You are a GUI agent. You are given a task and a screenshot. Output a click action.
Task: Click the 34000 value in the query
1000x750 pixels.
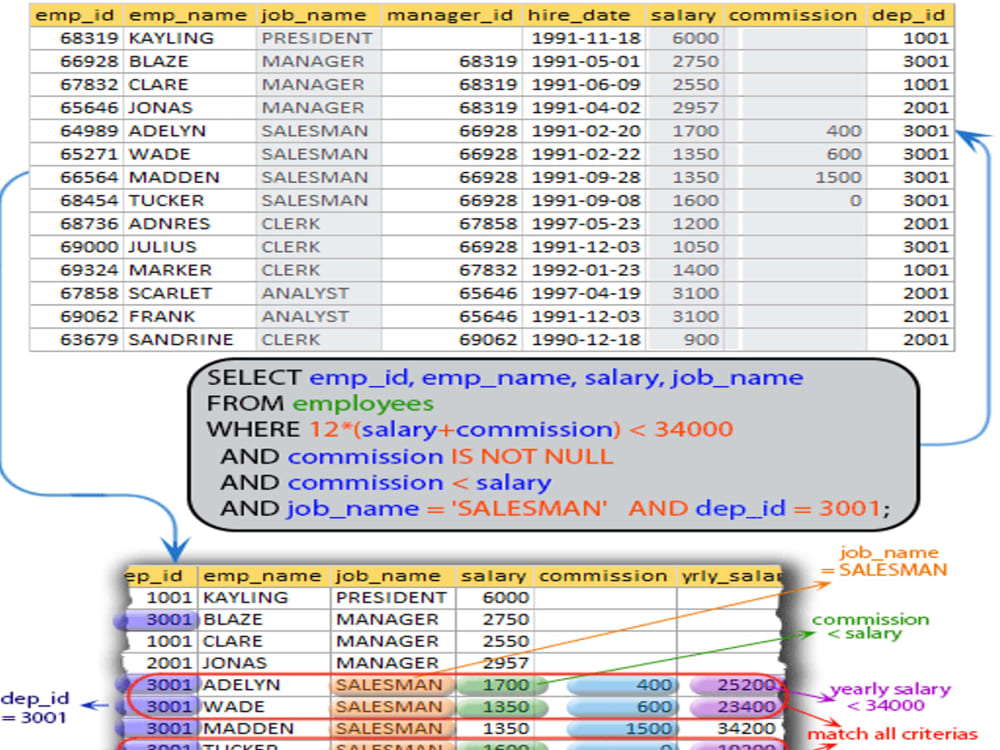pyautogui.click(x=694, y=429)
